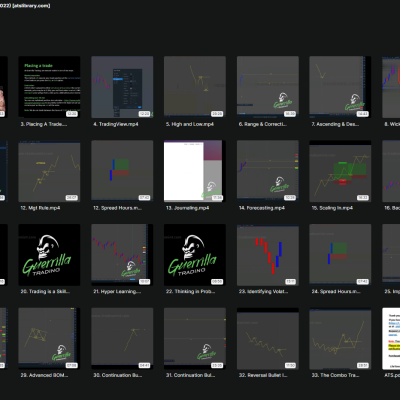Select the 12. Mgt Rule.mp4 thumbnail
400x400 pixels.
pyautogui.click(x=49, y=171)
